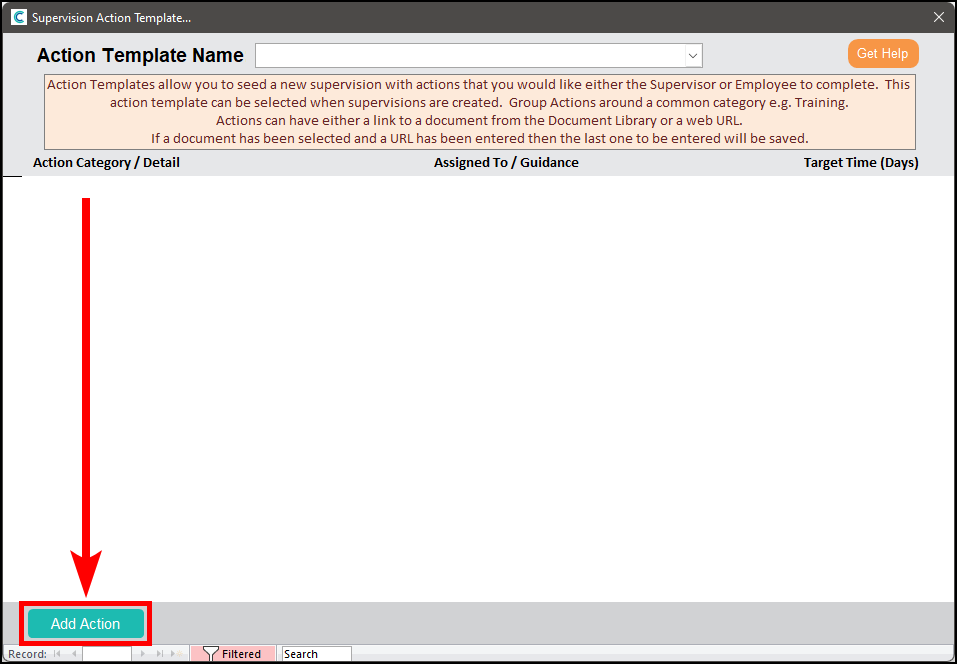Click the Action Template Name label
The height and width of the screenshot is (664, 957).
[x=140, y=56]
